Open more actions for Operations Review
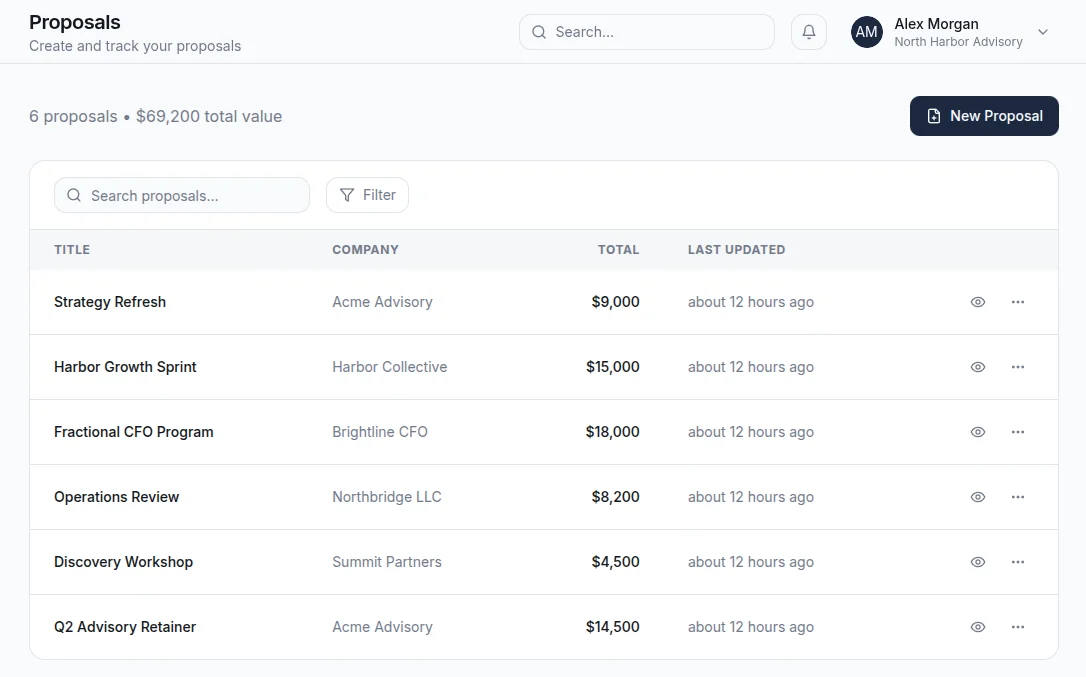This screenshot has width=1086, height=677. (1017, 497)
